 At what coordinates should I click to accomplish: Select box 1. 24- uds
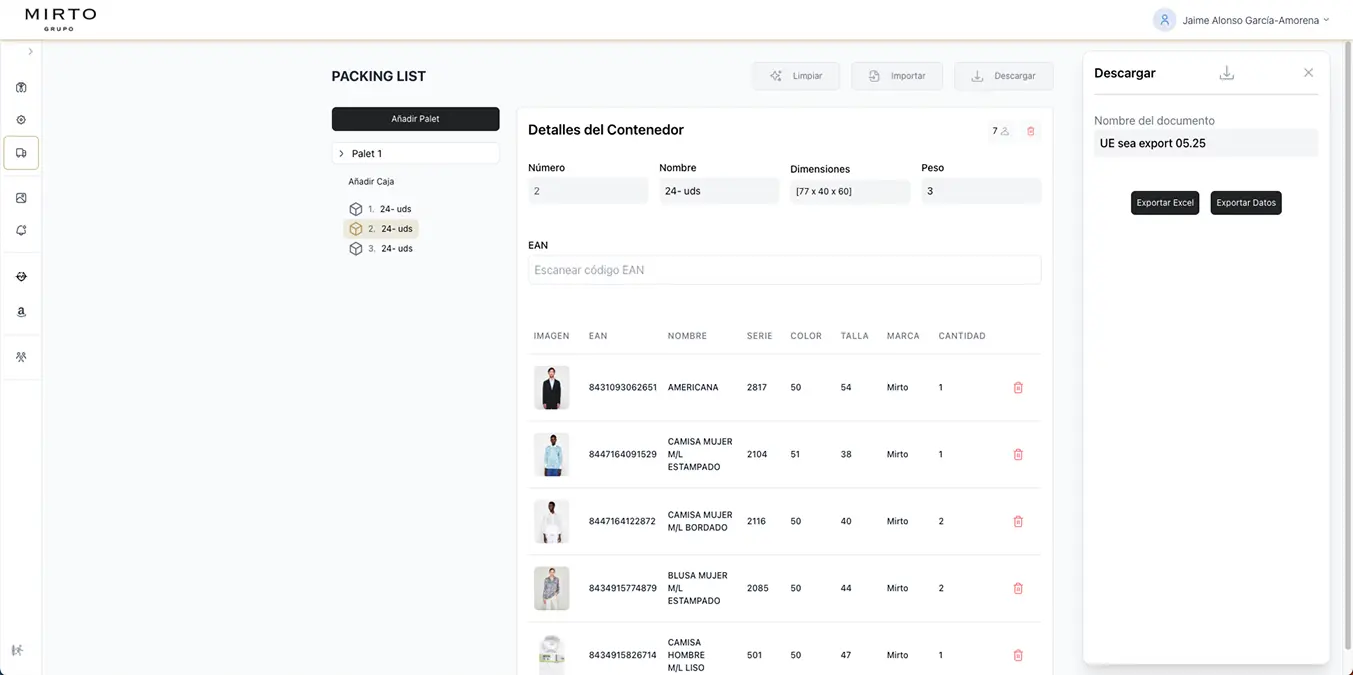[381, 209]
